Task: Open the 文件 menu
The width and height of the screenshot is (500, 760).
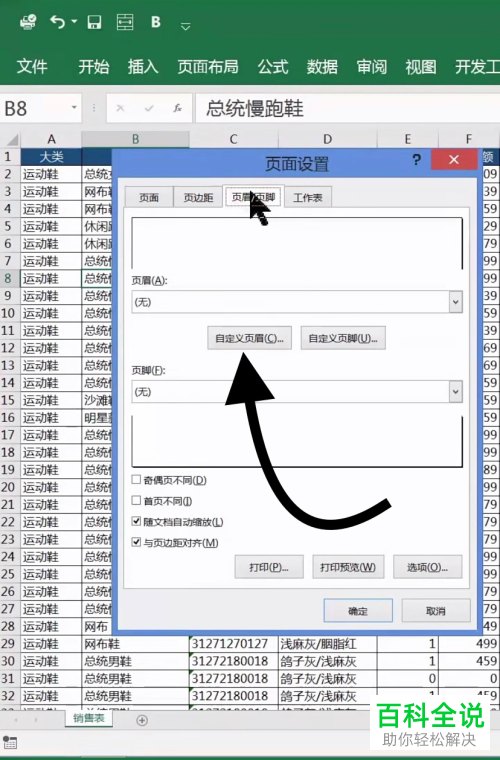Action: (x=32, y=66)
